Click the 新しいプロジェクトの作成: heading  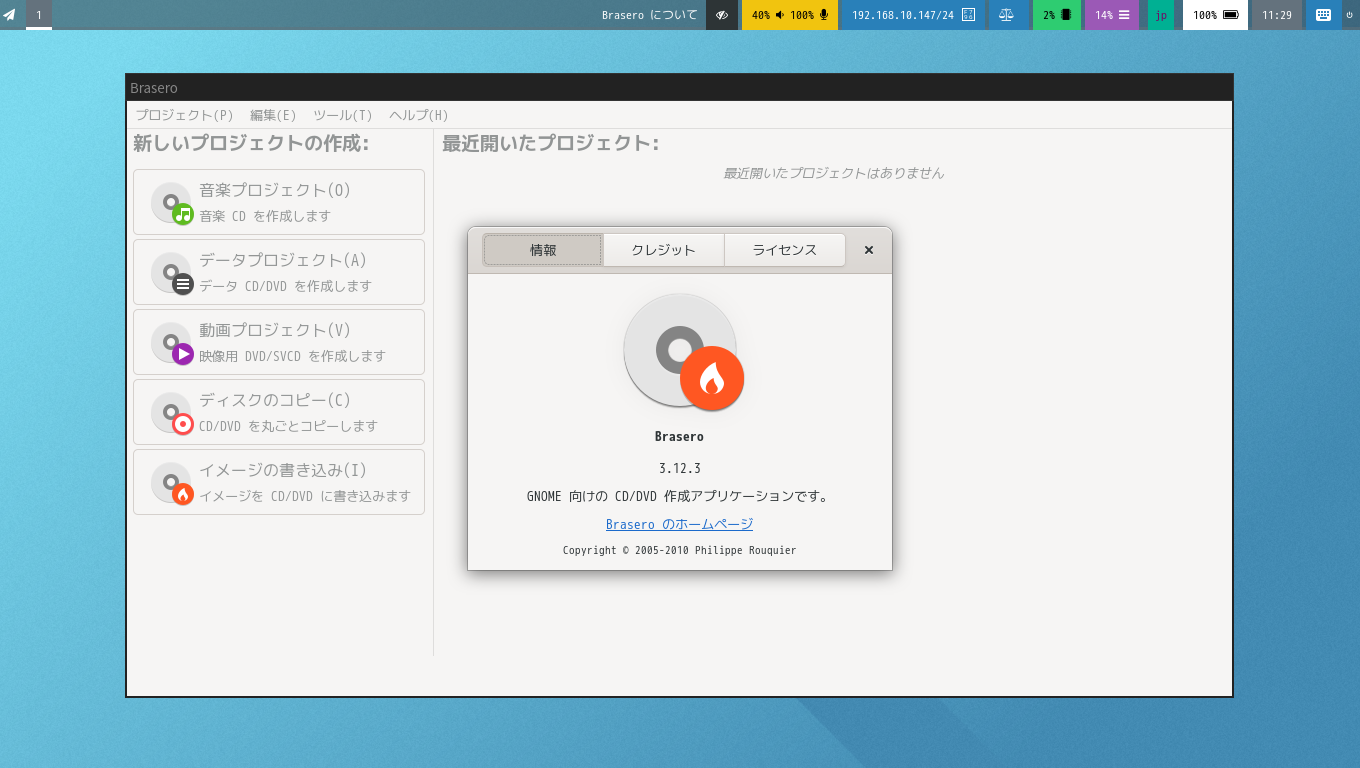click(251, 143)
